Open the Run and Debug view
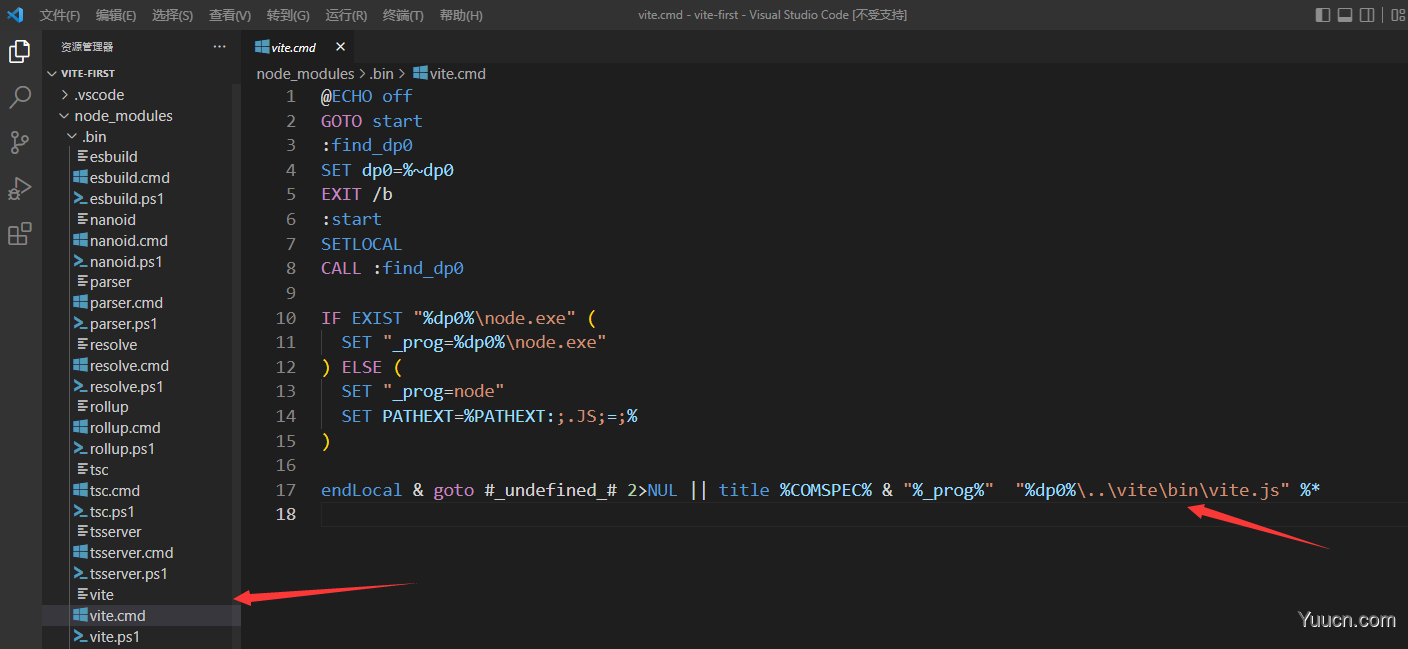This screenshot has width=1408, height=649. (x=19, y=188)
